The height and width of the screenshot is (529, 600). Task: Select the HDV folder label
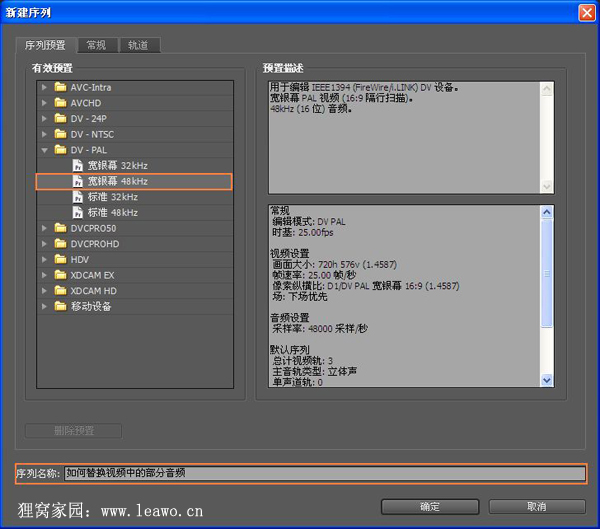(80, 260)
